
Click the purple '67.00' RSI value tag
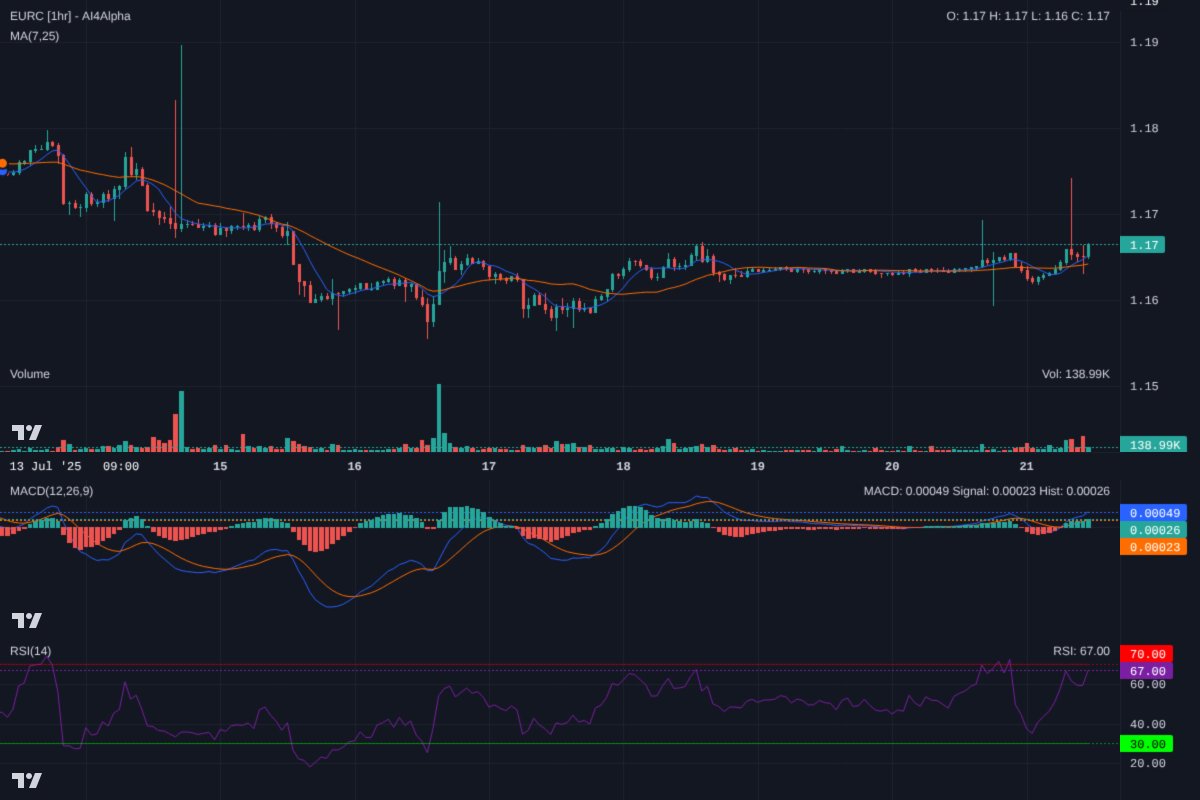[1147, 671]
